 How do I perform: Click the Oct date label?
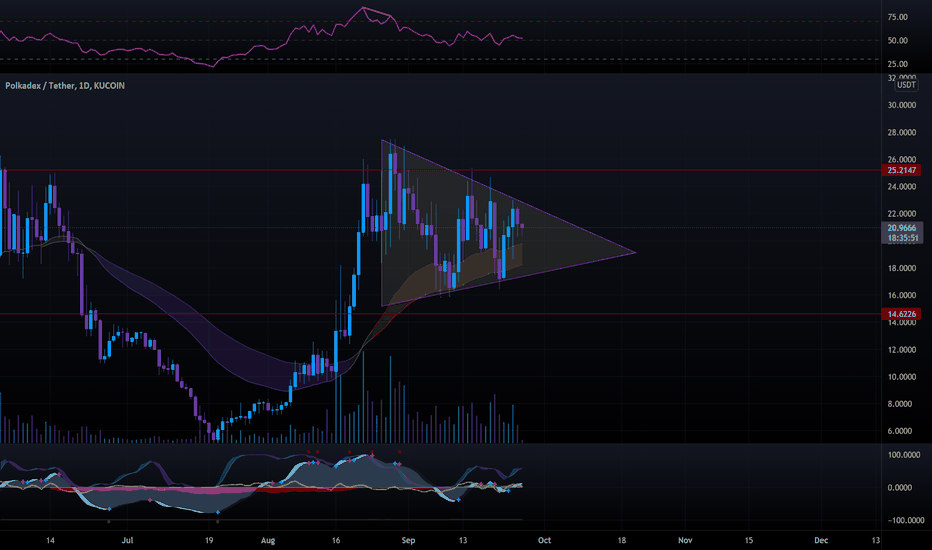pos(544,540)
